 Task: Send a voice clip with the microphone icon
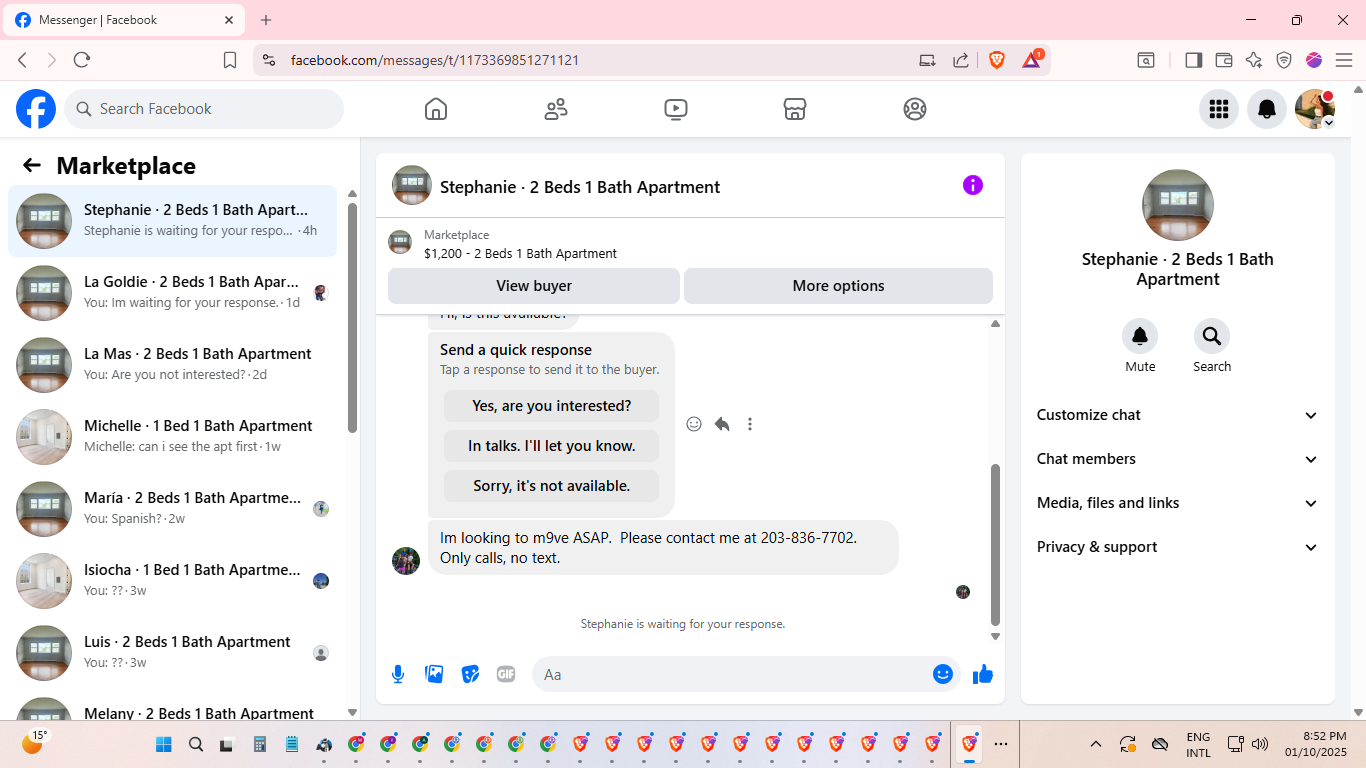click(398, 674)
